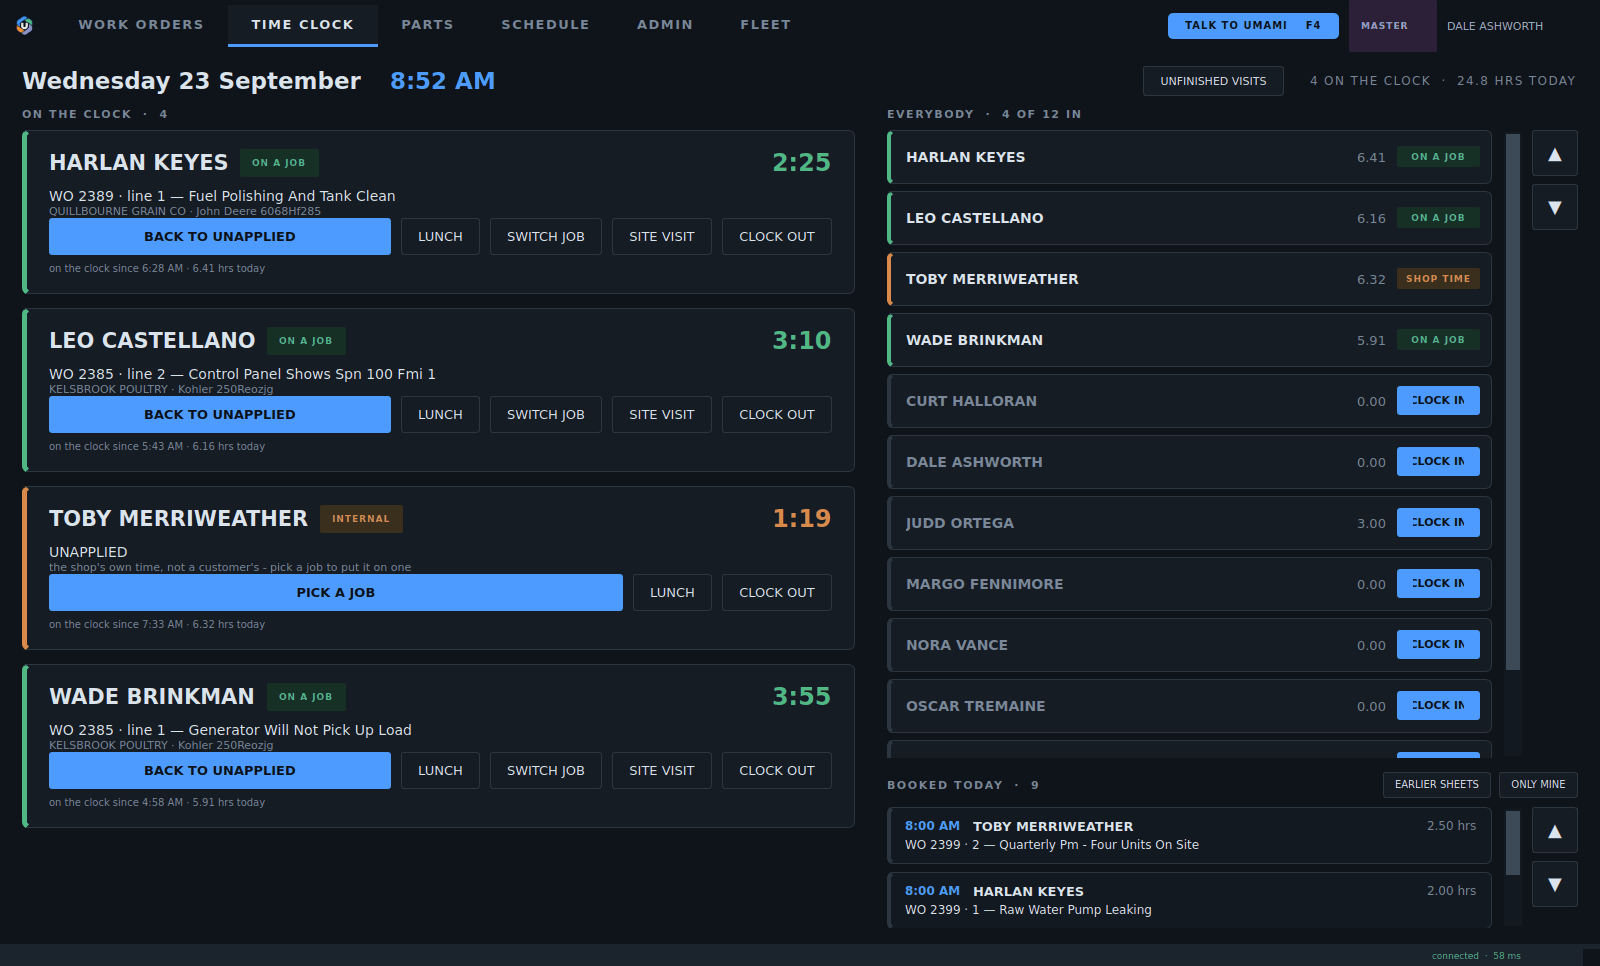
Task: Select Toby Merriweather row in Everybody list
Action: 1189,279
